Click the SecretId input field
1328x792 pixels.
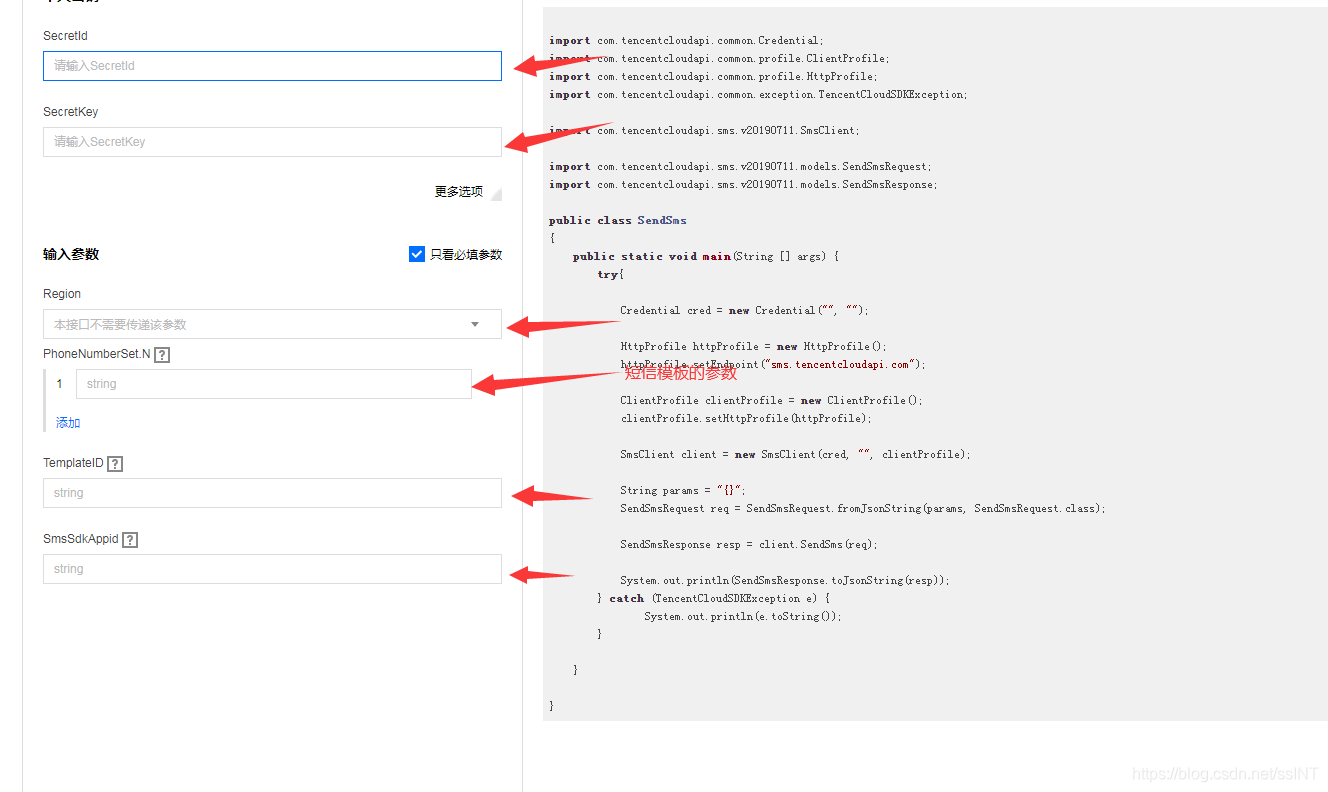pos(272,66)
